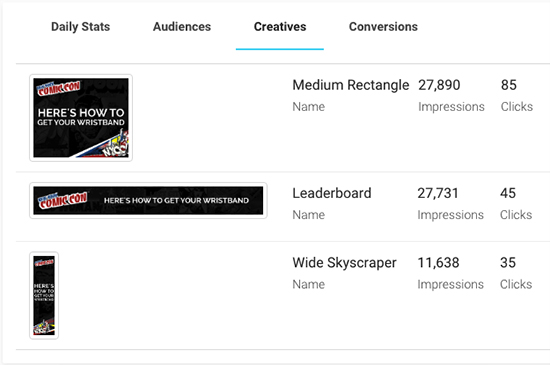Screen dimensions: 550x365
Task: Select the Wide Skyscraper creative name
Action: (344, 263)
